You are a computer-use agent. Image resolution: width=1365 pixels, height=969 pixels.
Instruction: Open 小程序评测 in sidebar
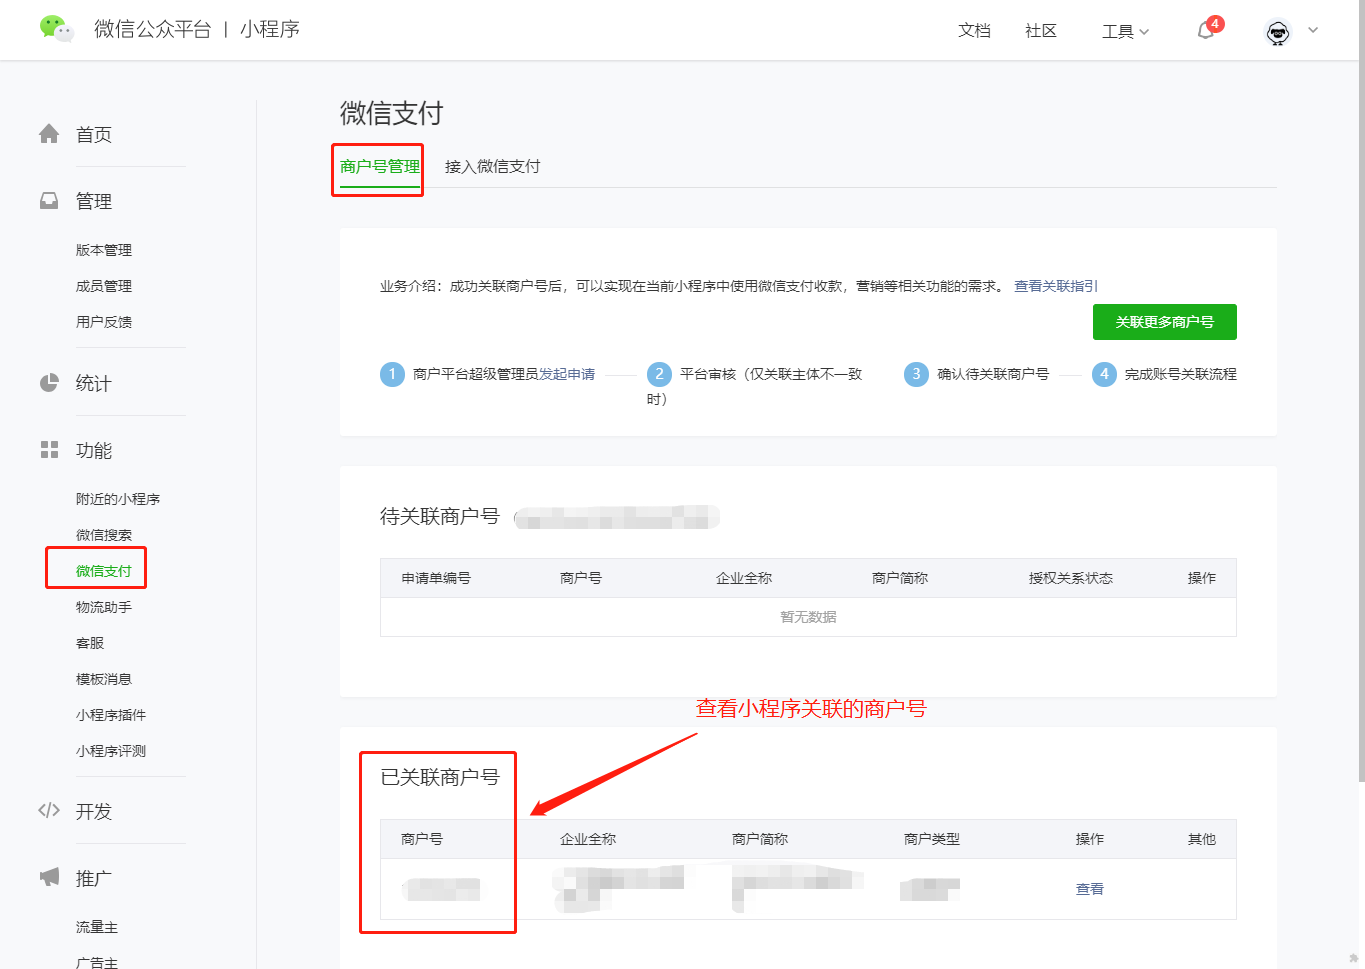pos(111,751)
